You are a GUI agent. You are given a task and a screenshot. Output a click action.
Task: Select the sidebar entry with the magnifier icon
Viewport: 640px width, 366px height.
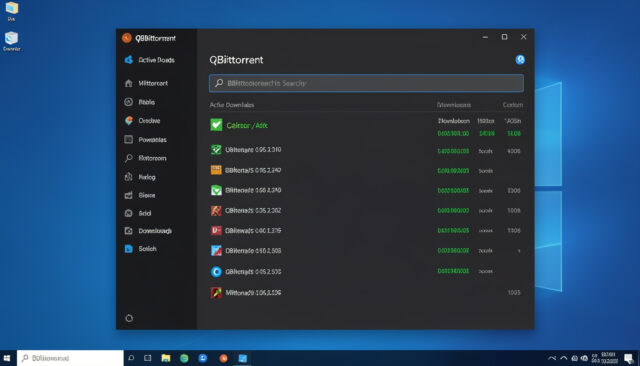pyautogui.click(x=145, y=158)
